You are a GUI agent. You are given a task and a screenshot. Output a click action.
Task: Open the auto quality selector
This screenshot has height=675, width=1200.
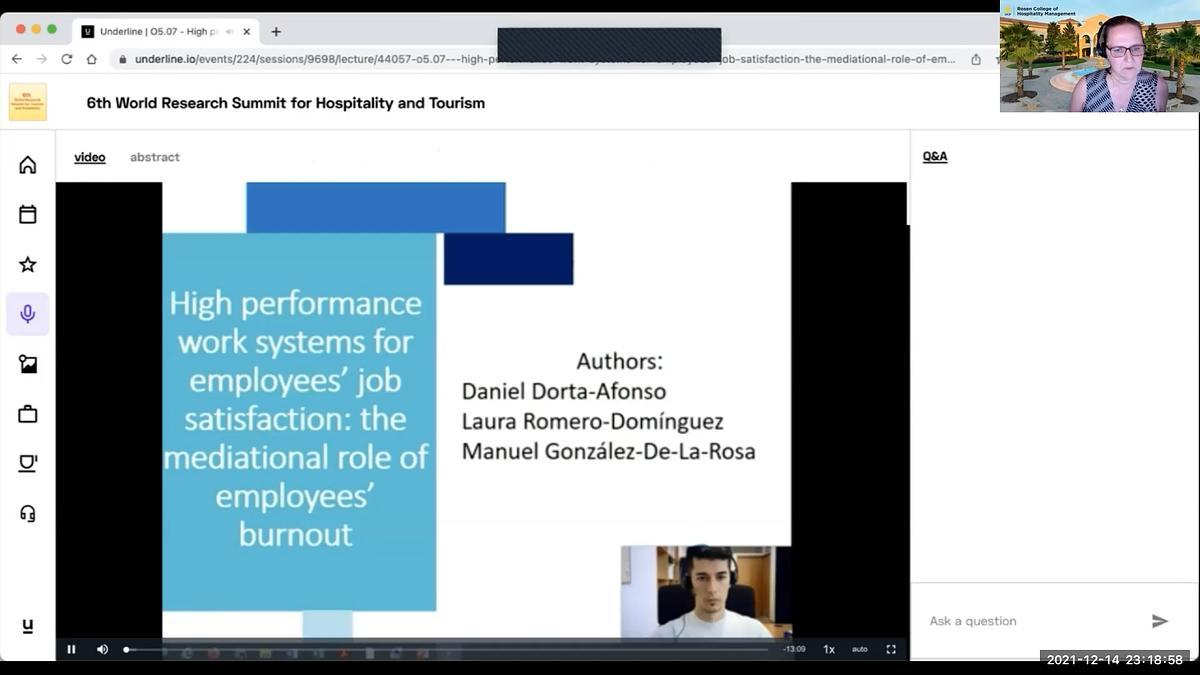click(x=860, y=649)
